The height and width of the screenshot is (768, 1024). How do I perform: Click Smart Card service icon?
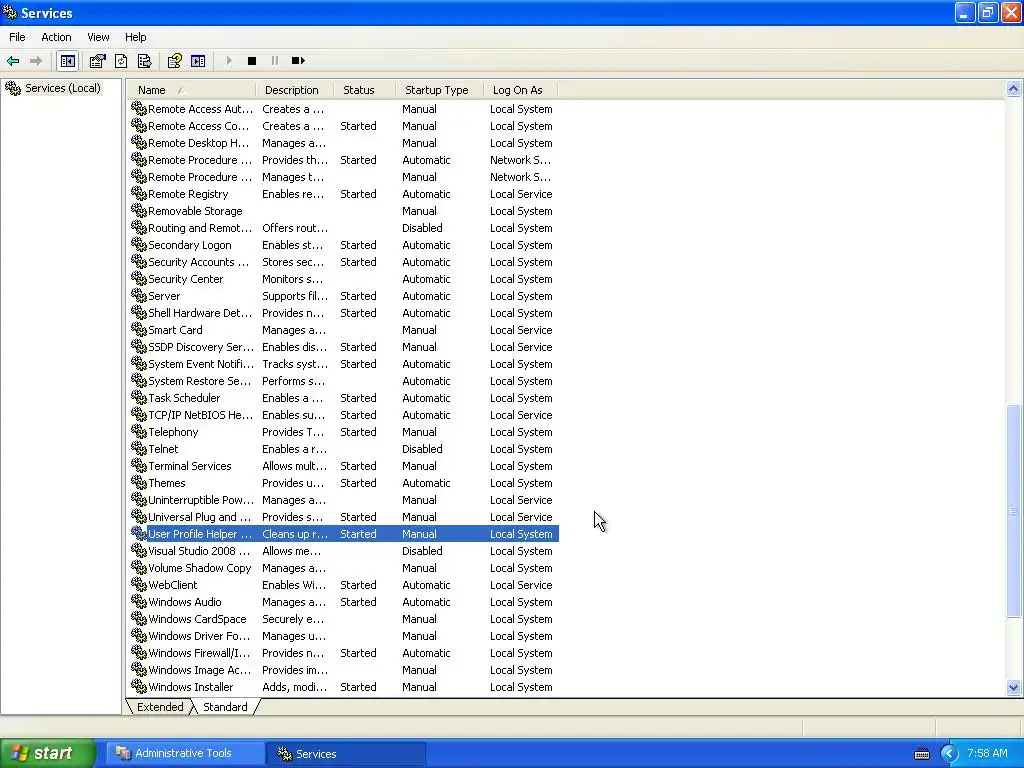pos(138,329)
